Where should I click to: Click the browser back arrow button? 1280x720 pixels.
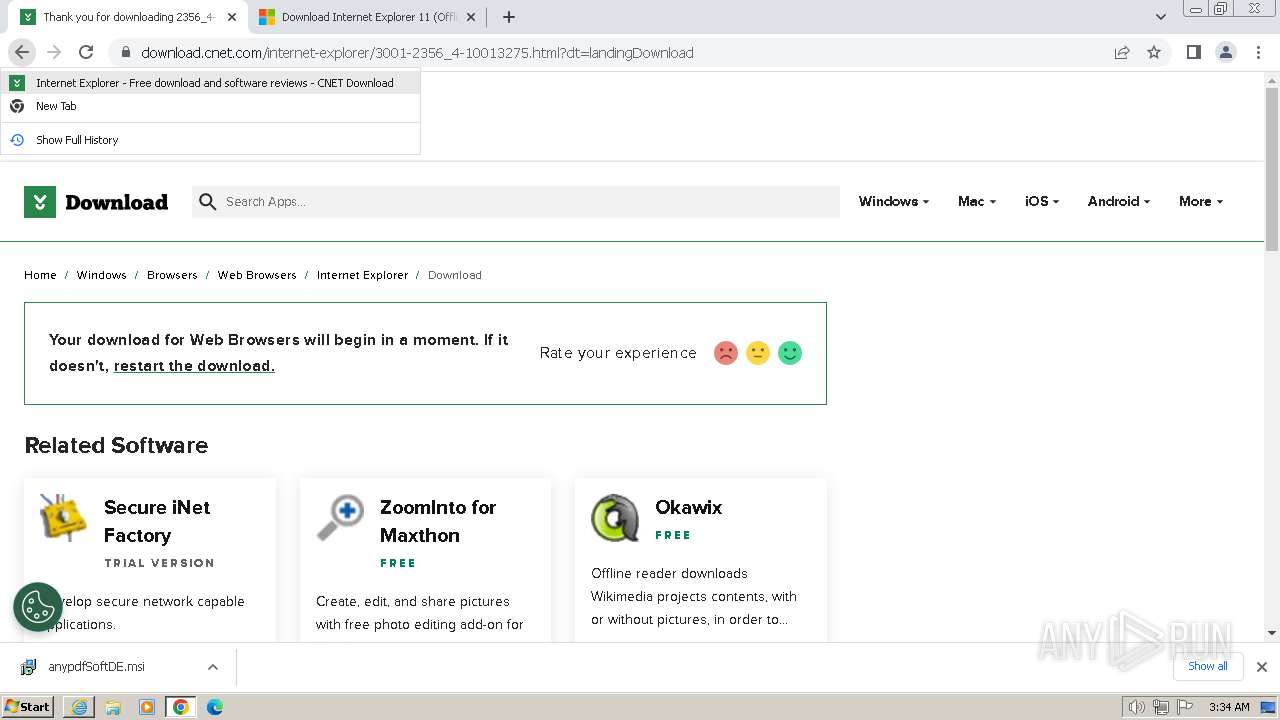(22, 52)
